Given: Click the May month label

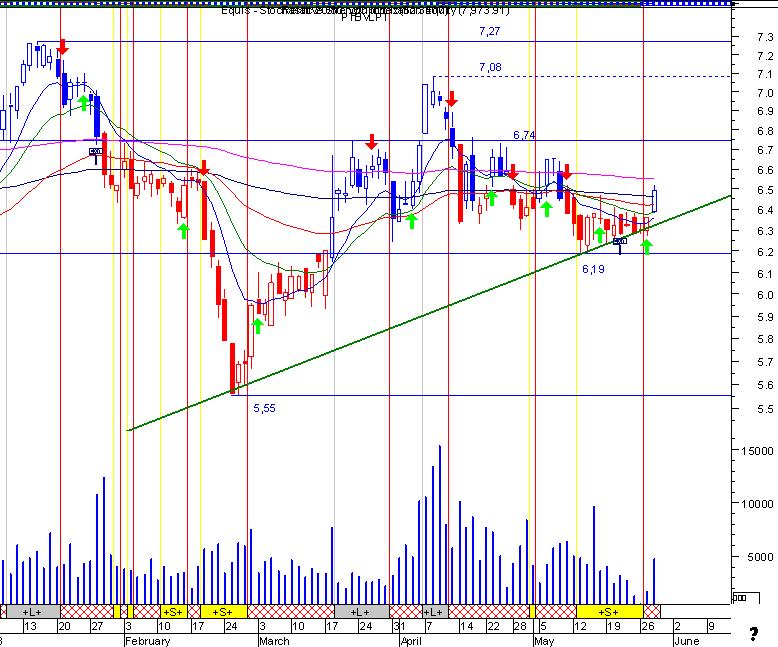Looking at the screenshot, I should point(544,641).
